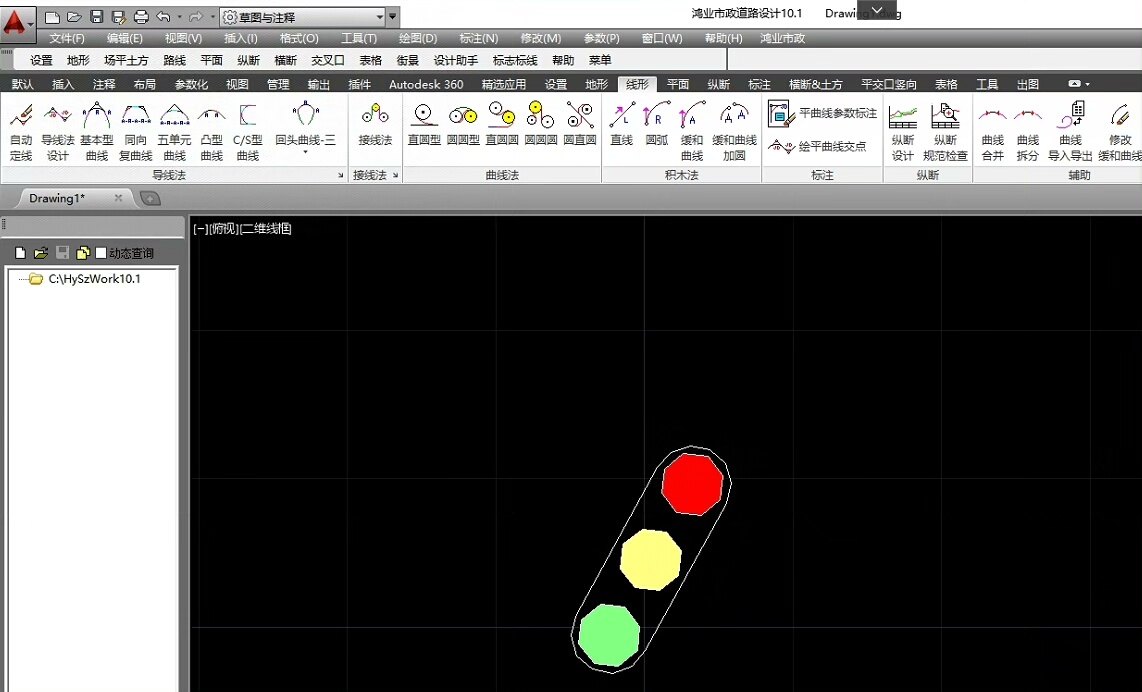Open the 回头曲线-三 dropdown arrow
Viewport: 1142px width, 692px height.
(x=305, y=152)
